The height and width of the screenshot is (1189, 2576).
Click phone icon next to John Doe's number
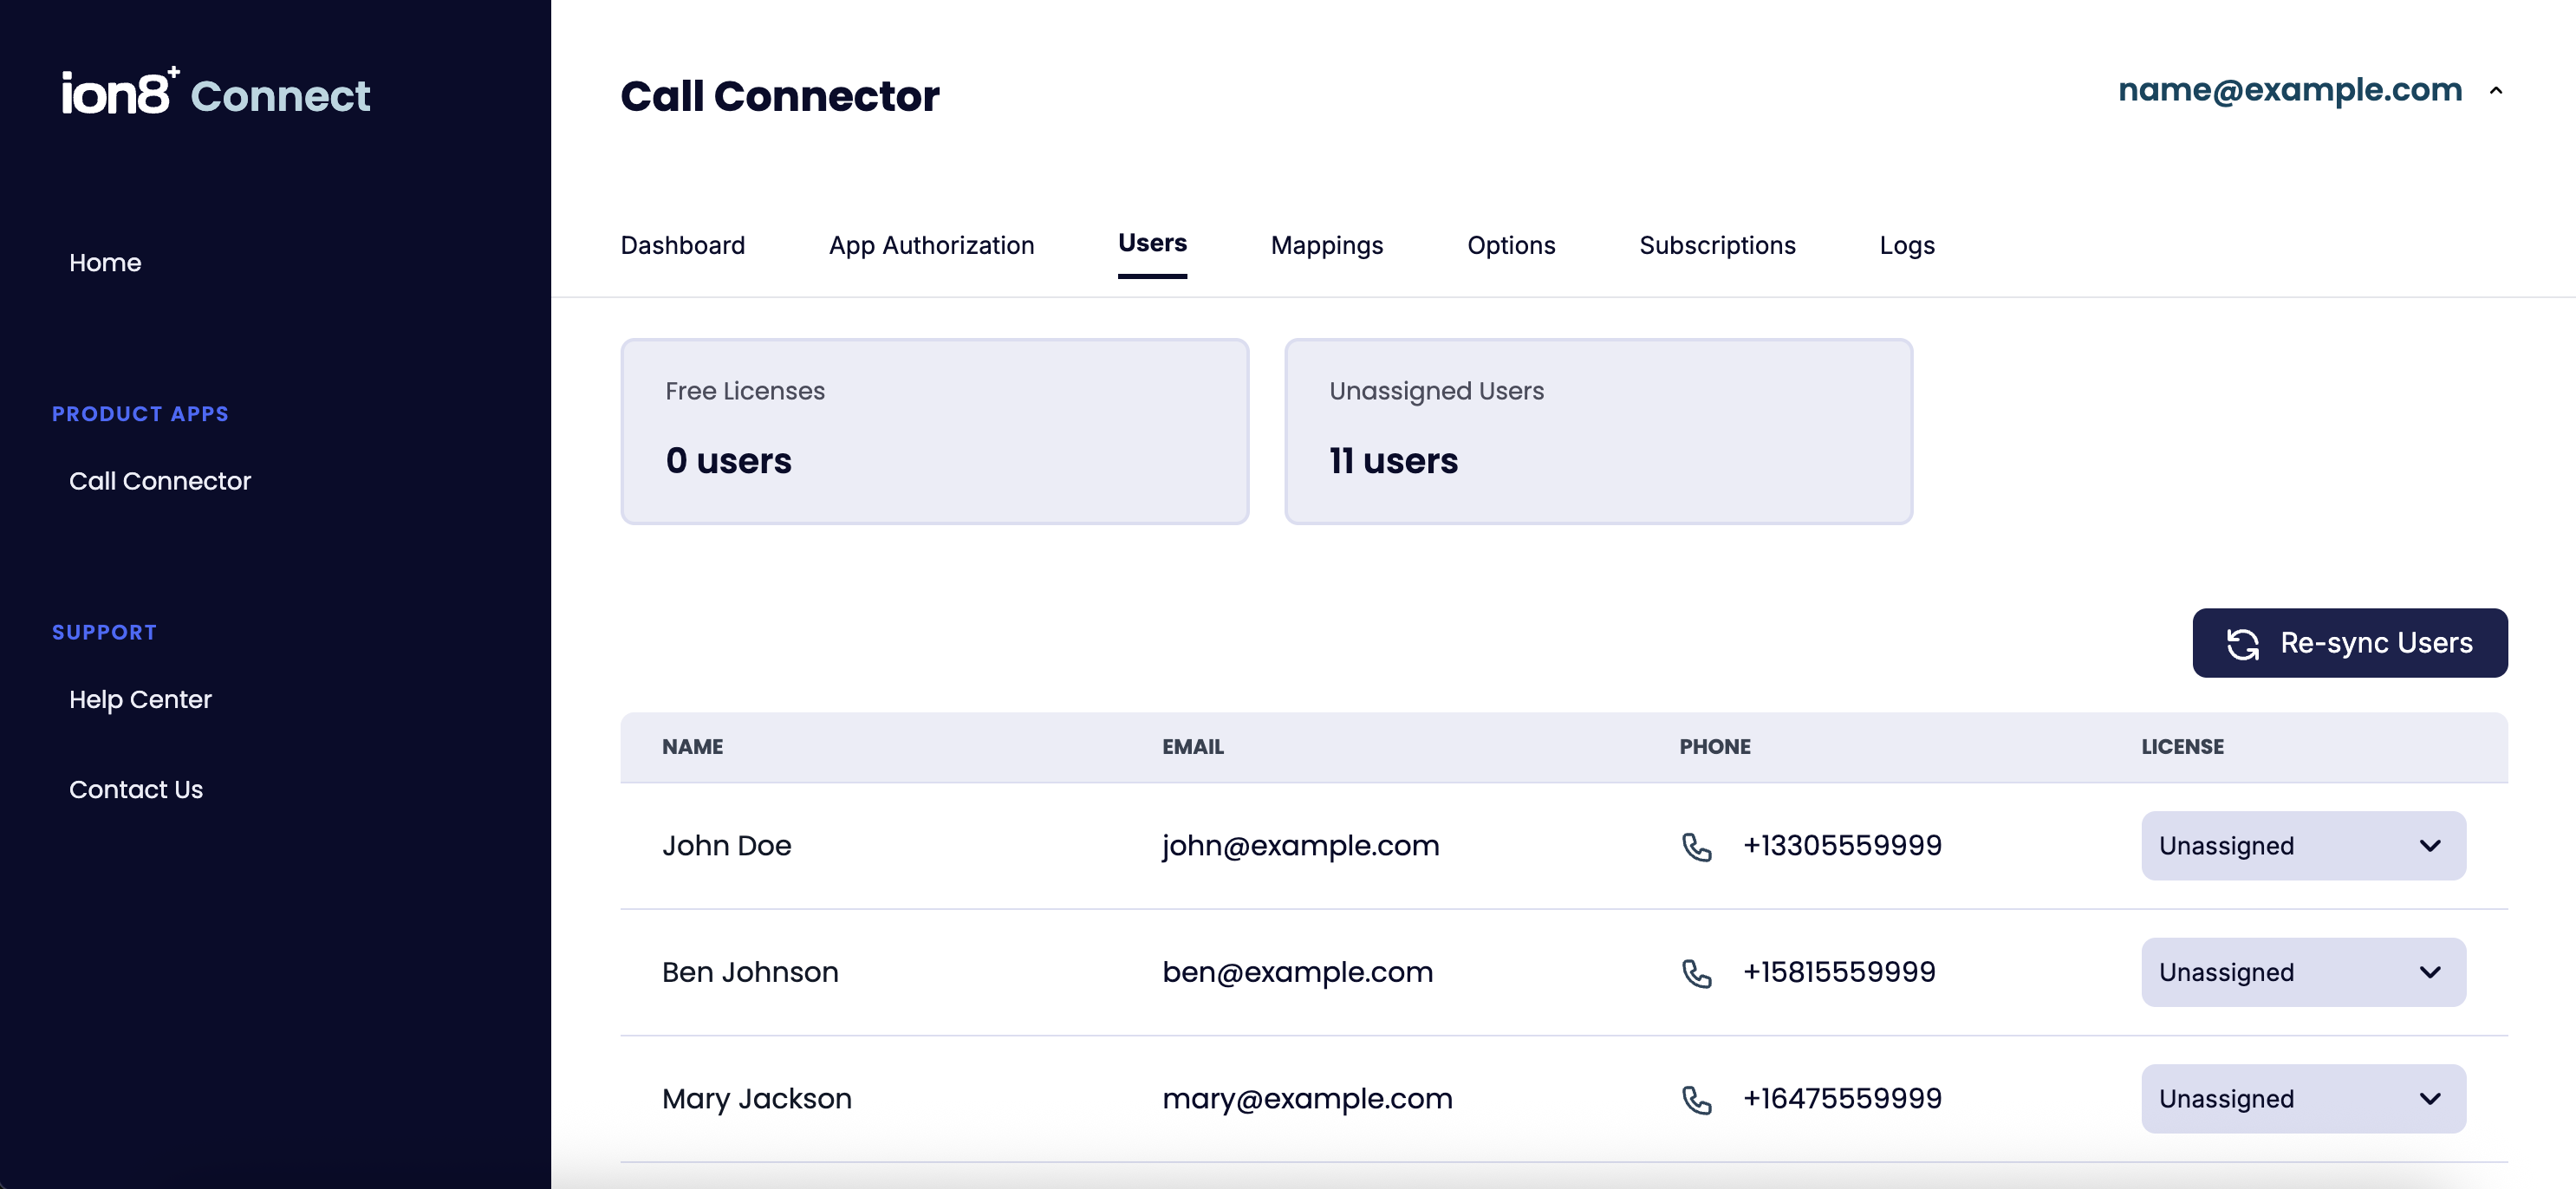[x=1696, y=847]
